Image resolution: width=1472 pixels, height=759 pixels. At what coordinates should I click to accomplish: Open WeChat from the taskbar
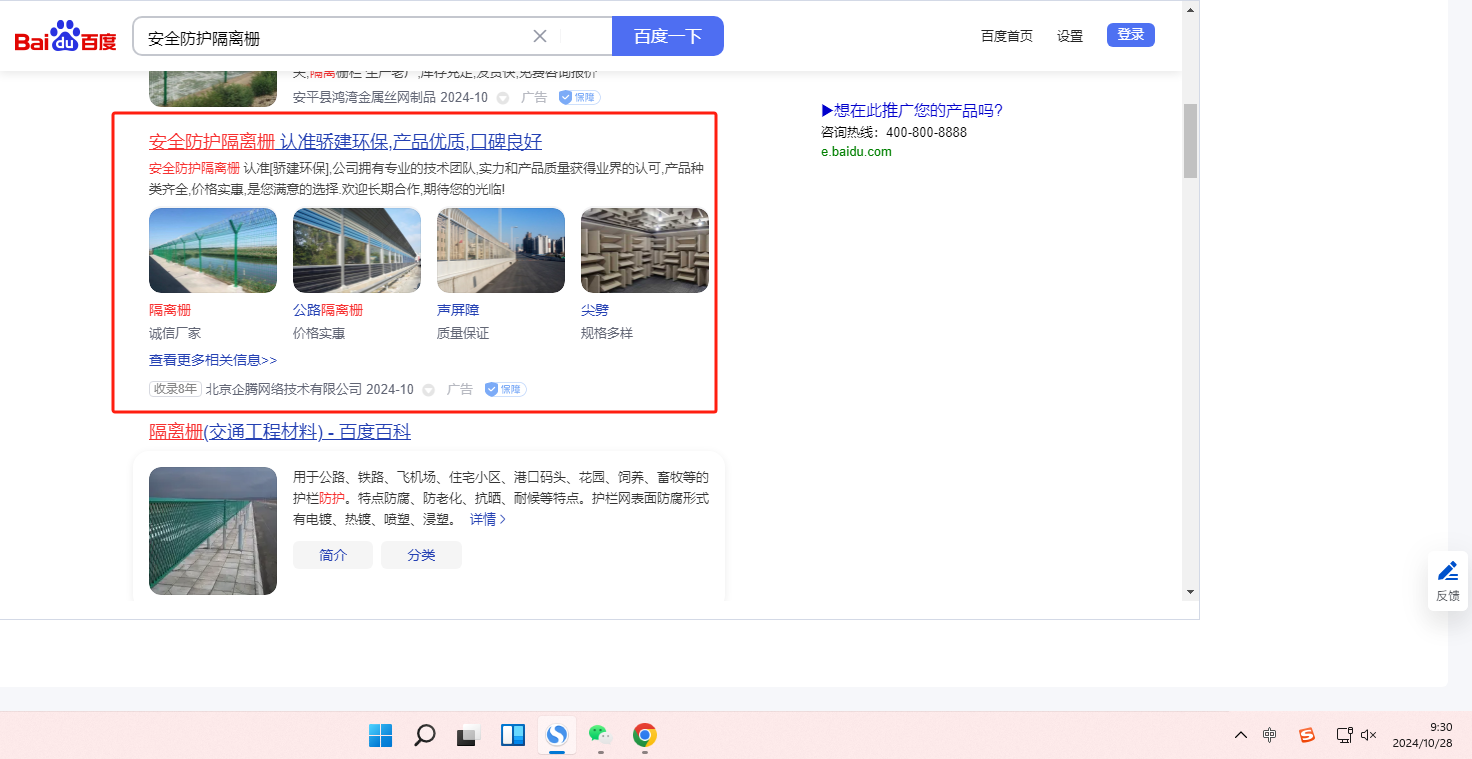(x=600, y=736)
